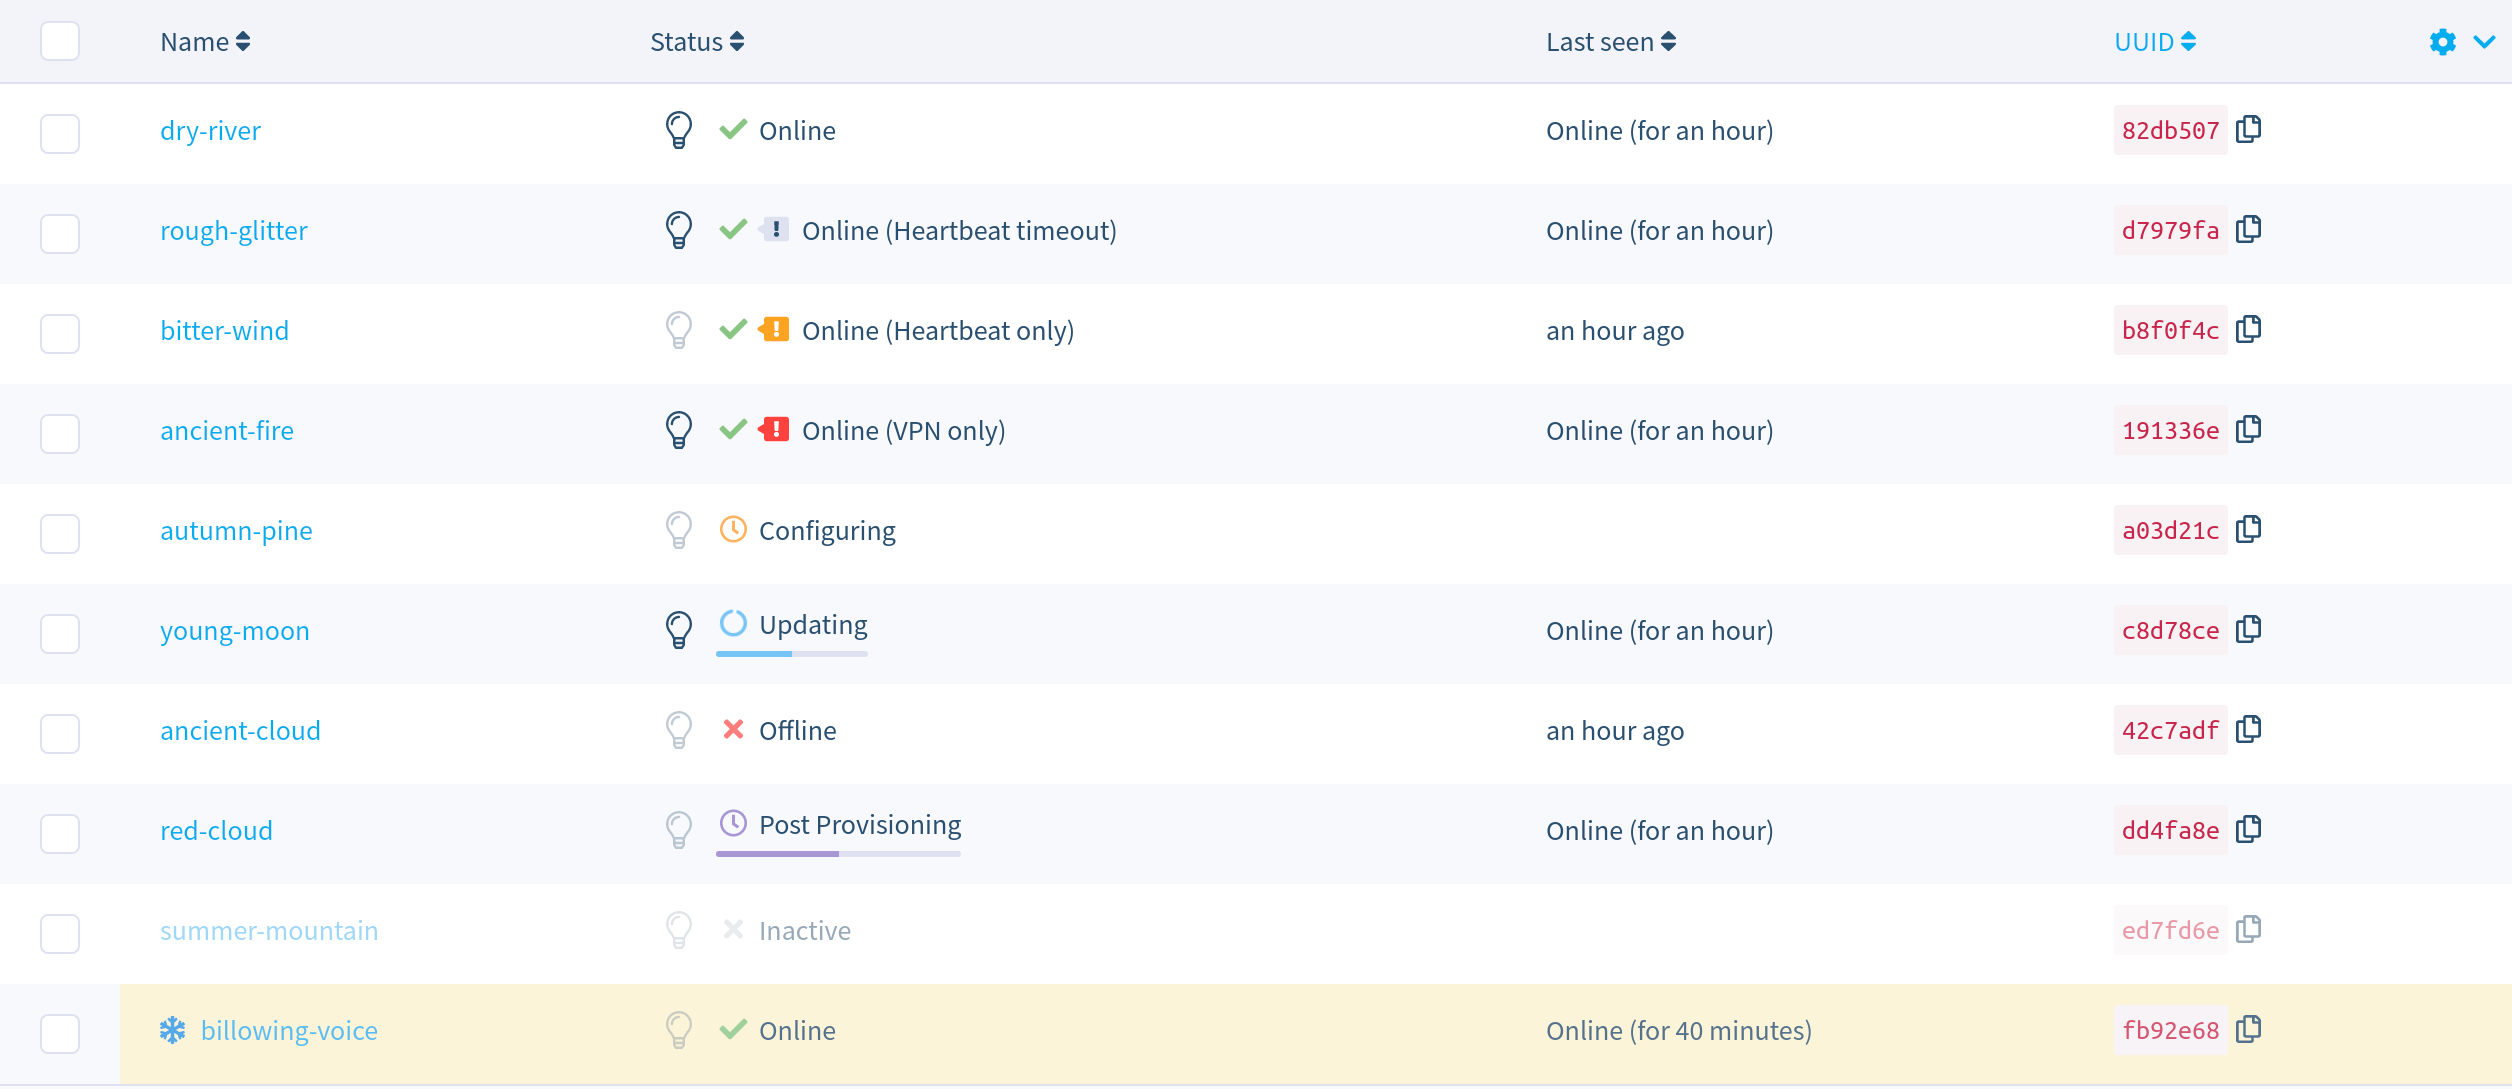The image size is (2512, 1089).
Task: Click the heartbeat timeout warning icon on rough-glitter
Action: point(776,229)
